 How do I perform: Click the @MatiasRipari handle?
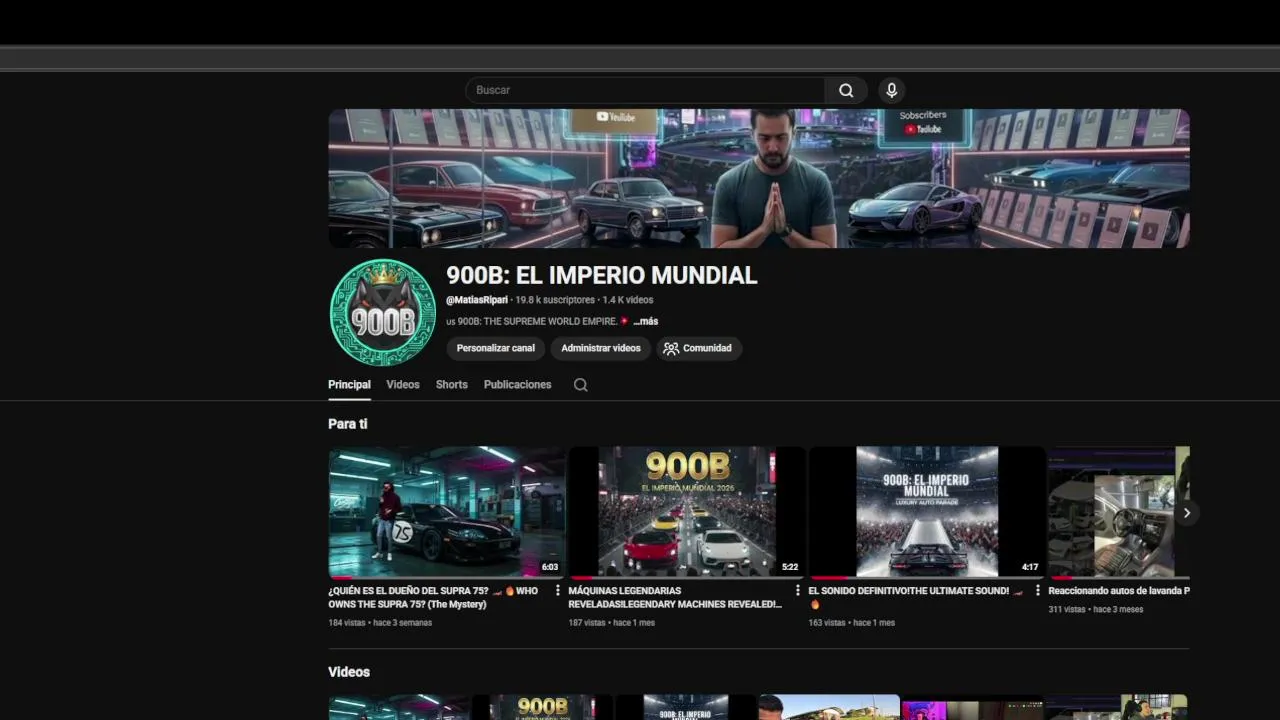(477, 300)
